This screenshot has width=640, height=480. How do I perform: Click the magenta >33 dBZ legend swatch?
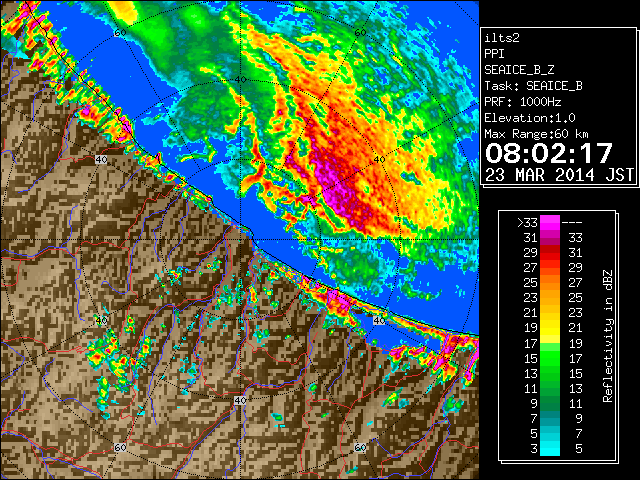pyautogui.click(x=550, y=223)
